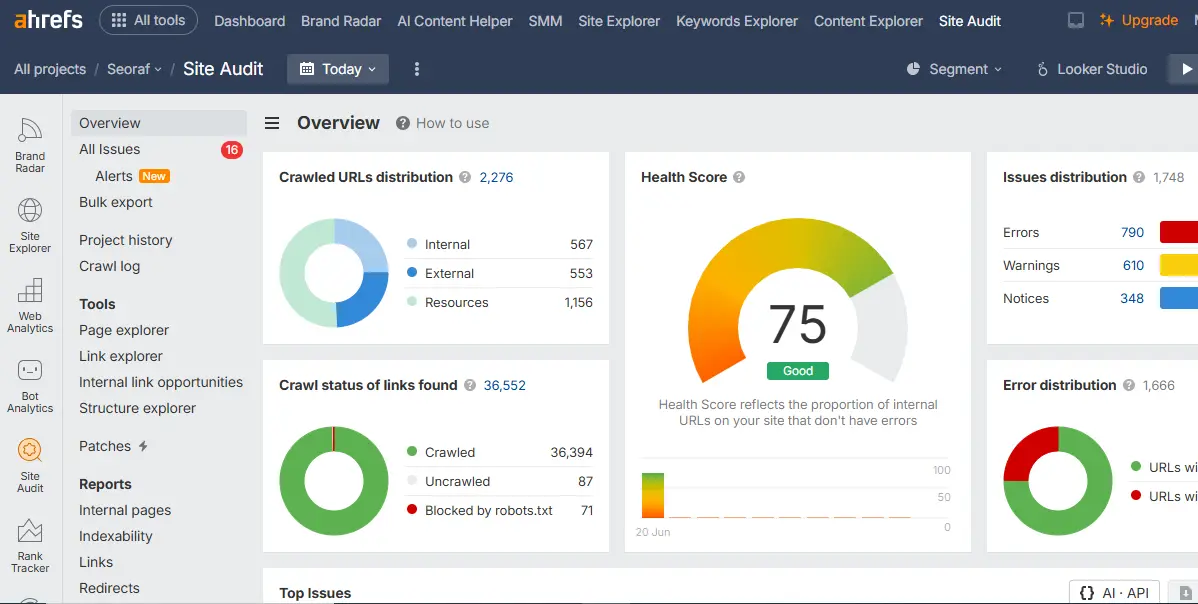Viewport: 1198px width, 604px height.
Task: Open Redirects report
Action: click(109, 588)
